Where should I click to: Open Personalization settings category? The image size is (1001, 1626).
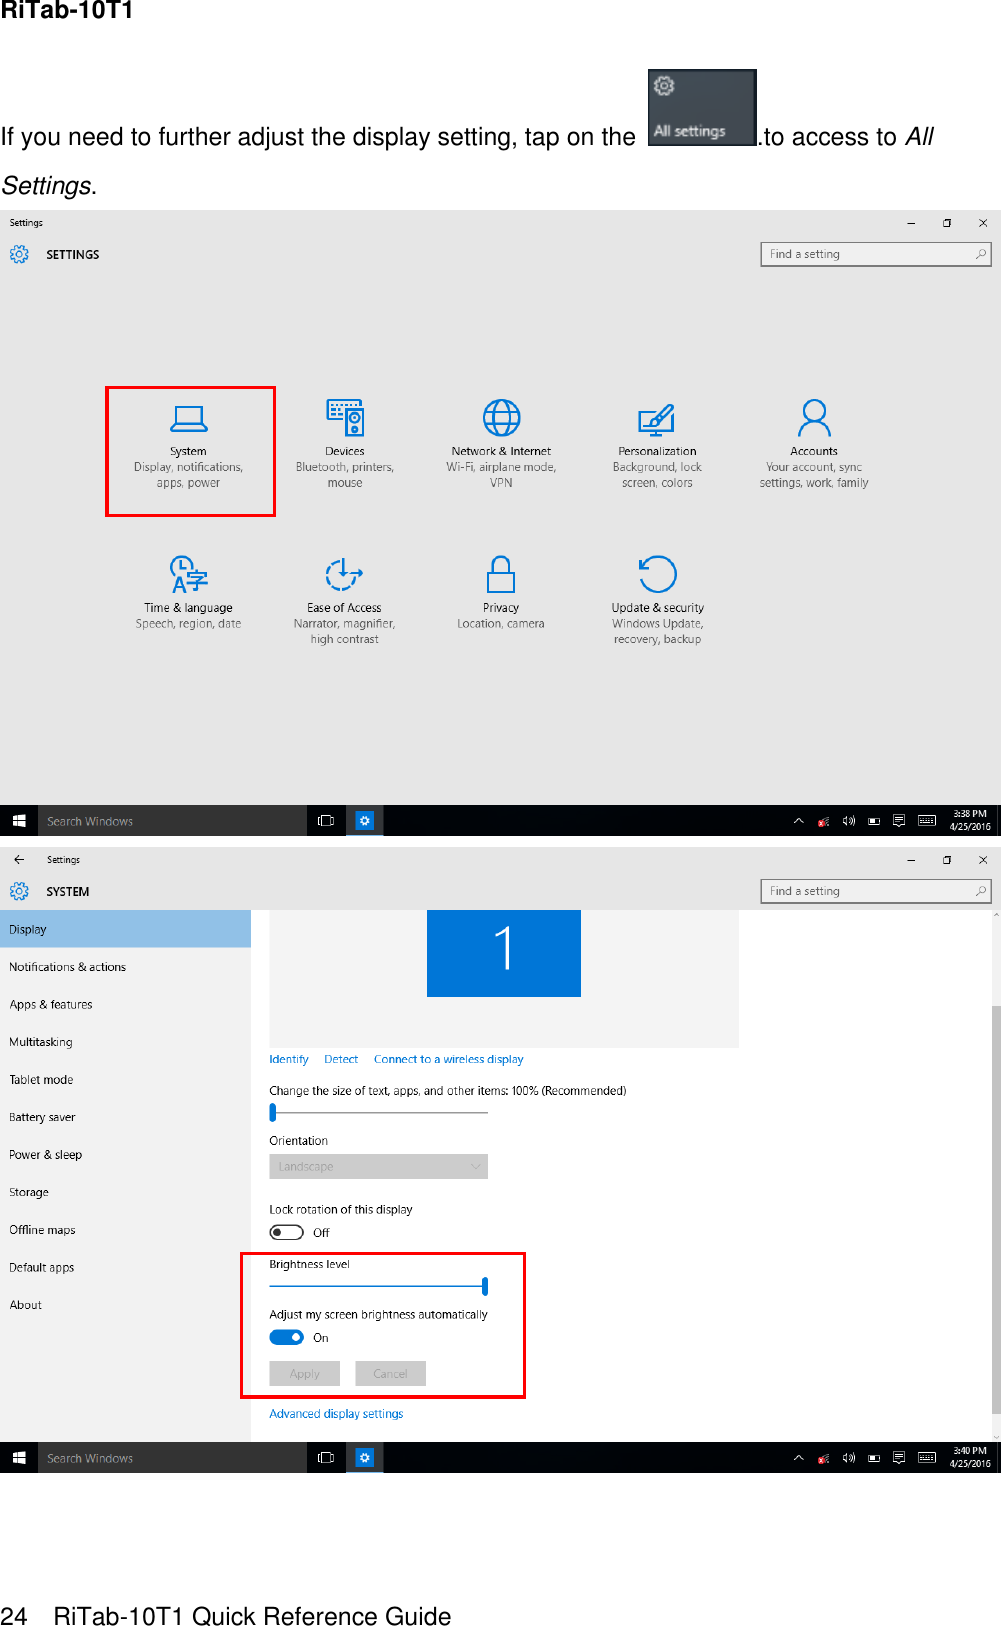(x=657, y=445)
